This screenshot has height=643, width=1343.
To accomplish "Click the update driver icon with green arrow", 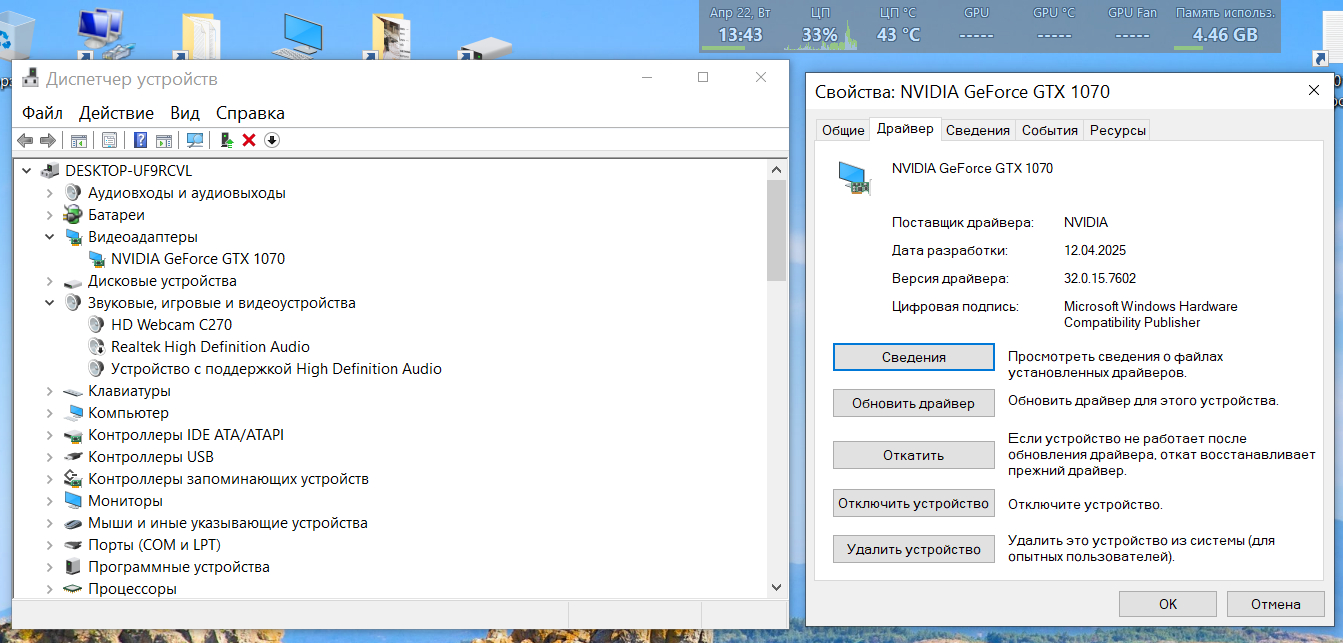I will [227, 140].
